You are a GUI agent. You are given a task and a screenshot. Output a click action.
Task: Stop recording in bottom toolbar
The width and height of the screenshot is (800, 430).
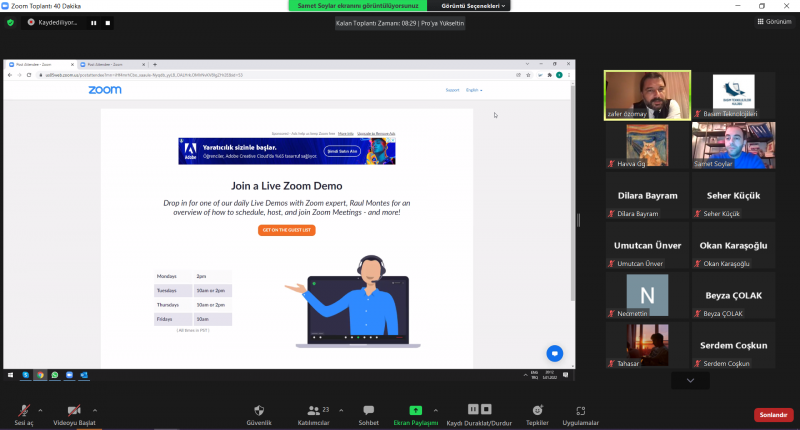pos(486,409)
